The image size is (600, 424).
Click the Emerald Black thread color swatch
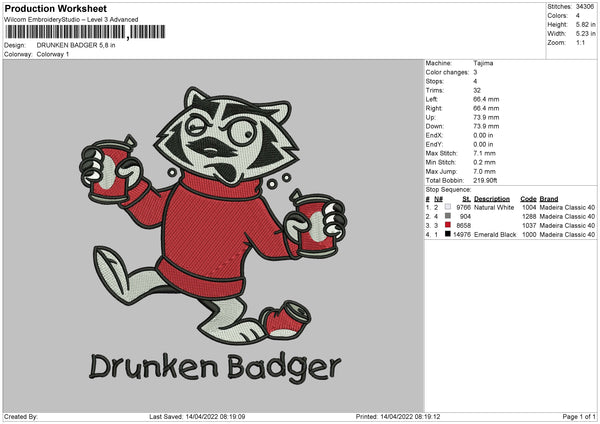tap(448, 234)
